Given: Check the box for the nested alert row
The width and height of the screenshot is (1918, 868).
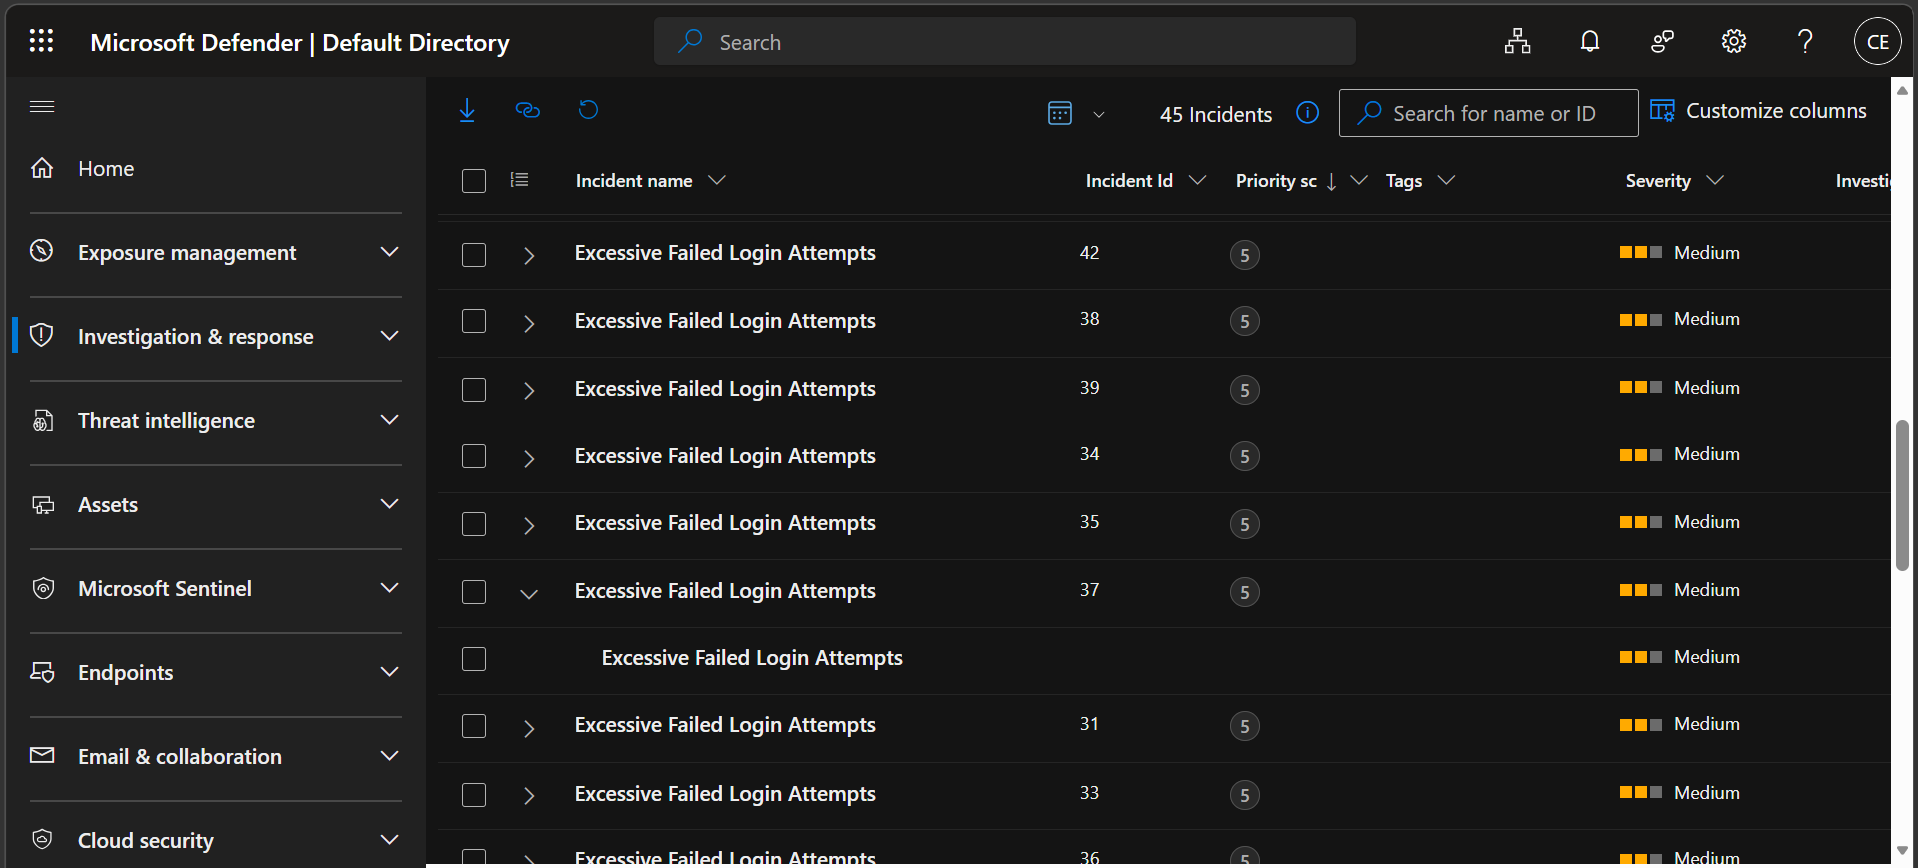Looking at the screenshot, I should (x=474, y=659).
